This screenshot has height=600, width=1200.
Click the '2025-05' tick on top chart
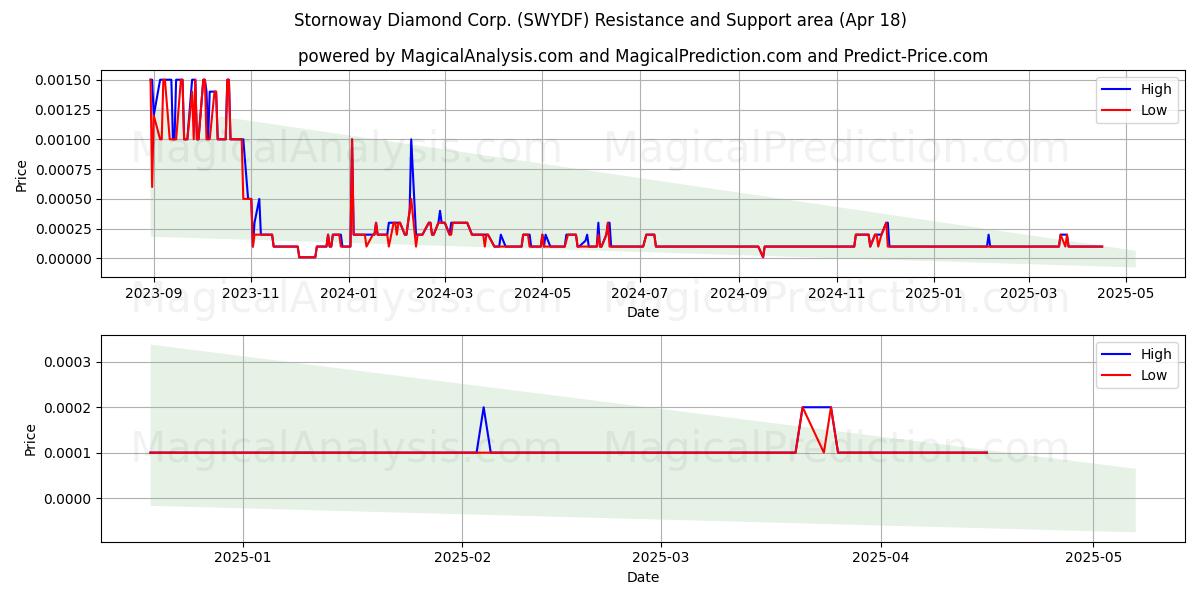pos(1128,293)
